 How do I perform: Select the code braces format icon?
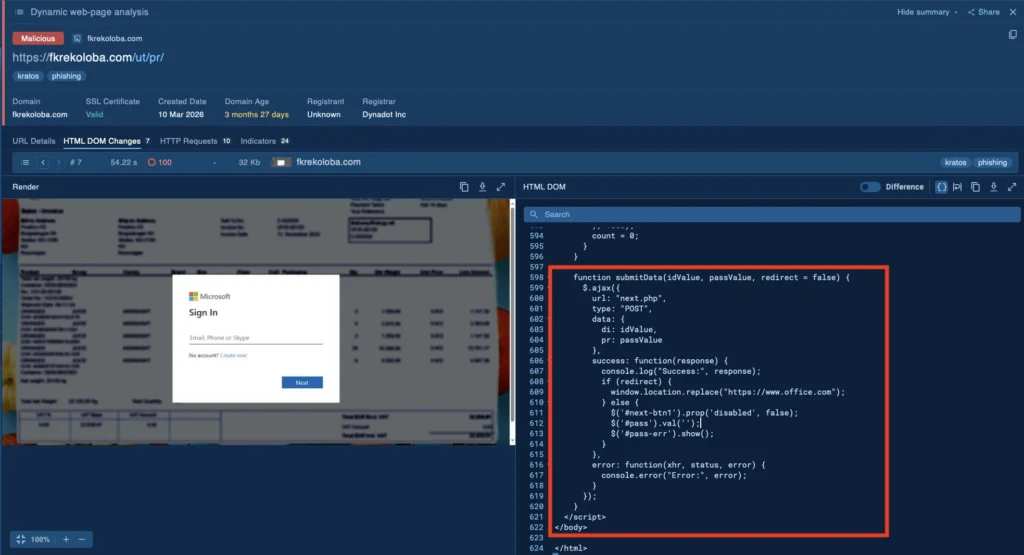(941, 187)
